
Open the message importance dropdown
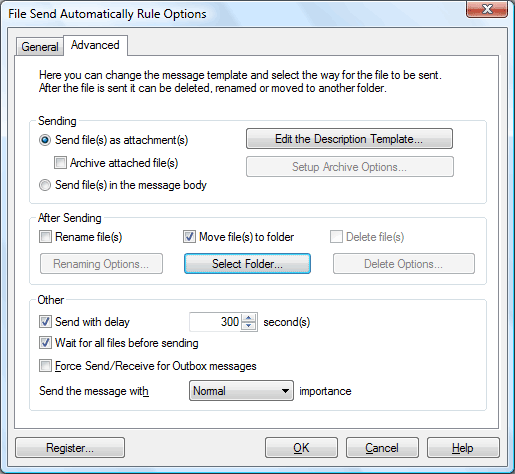click(x=241, y=391)
